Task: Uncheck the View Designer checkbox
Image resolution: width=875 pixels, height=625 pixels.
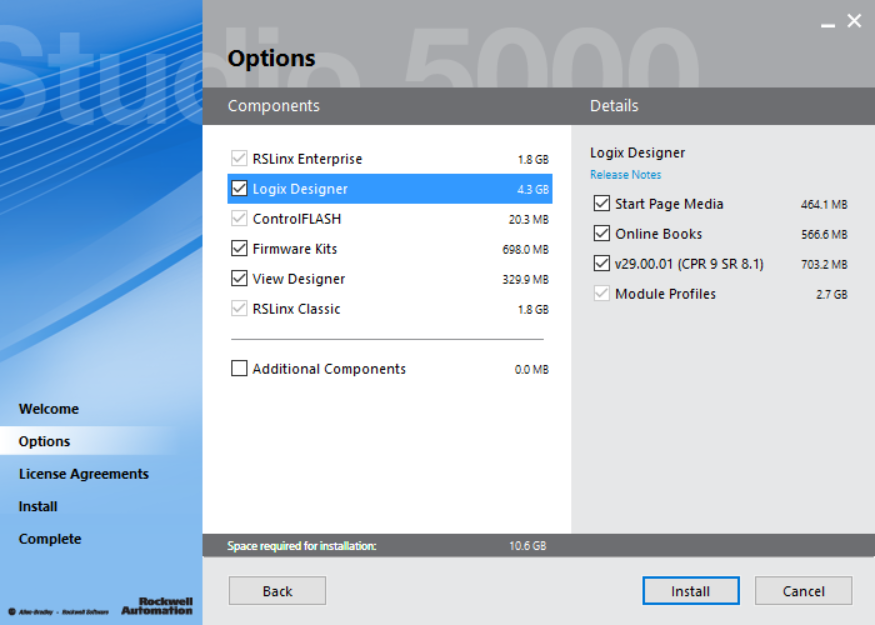Action: 239,278
